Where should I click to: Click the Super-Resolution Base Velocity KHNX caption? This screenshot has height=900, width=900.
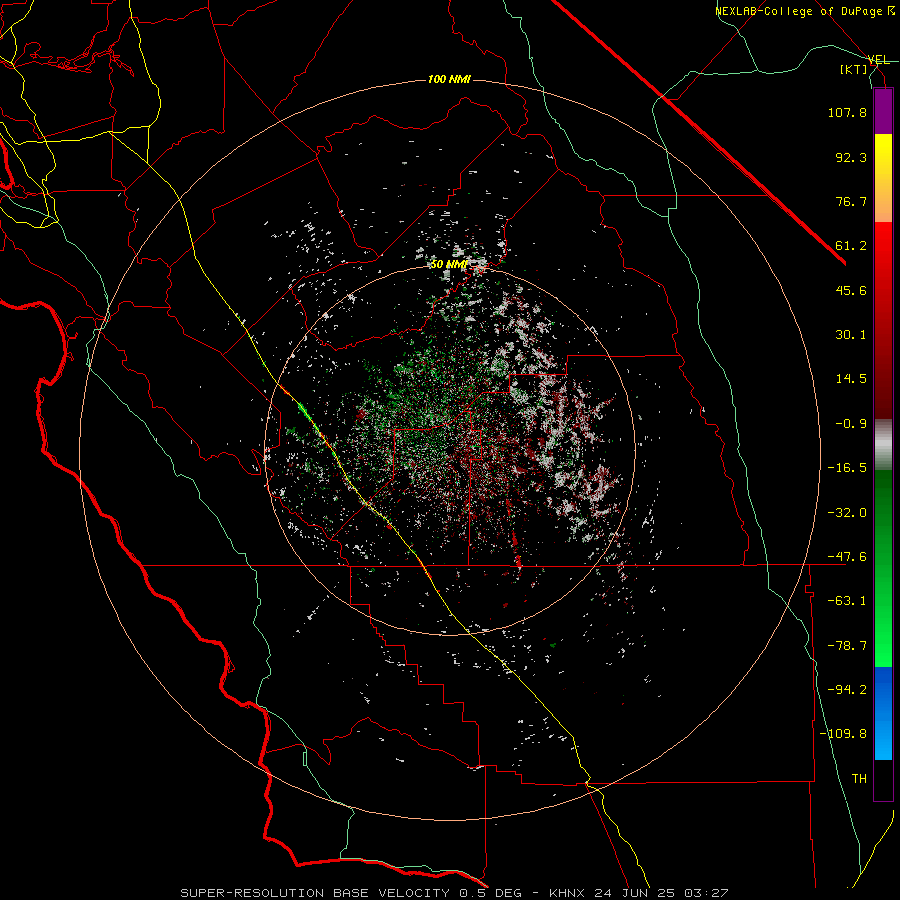[454, 893]
